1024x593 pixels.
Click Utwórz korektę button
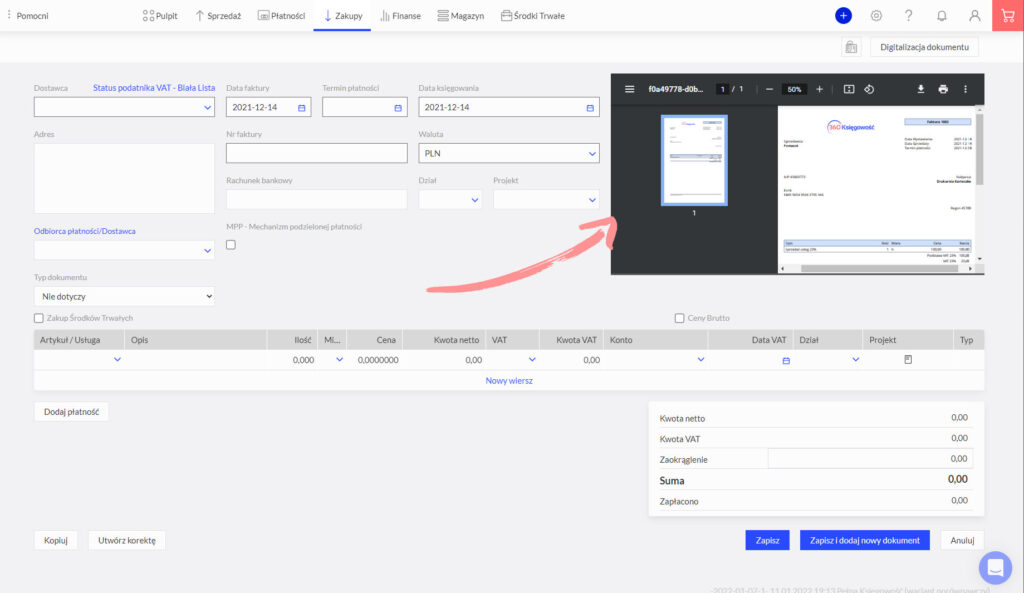127,541
